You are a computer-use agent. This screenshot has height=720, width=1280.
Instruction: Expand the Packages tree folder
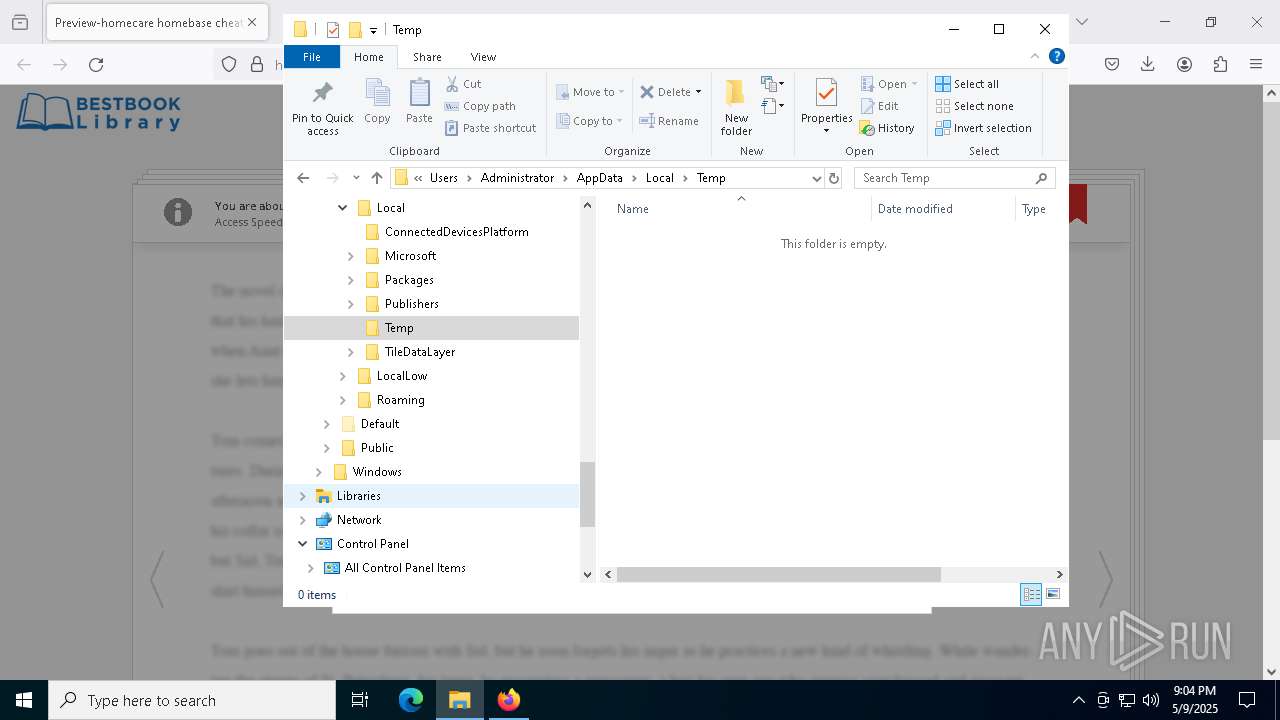351,280
